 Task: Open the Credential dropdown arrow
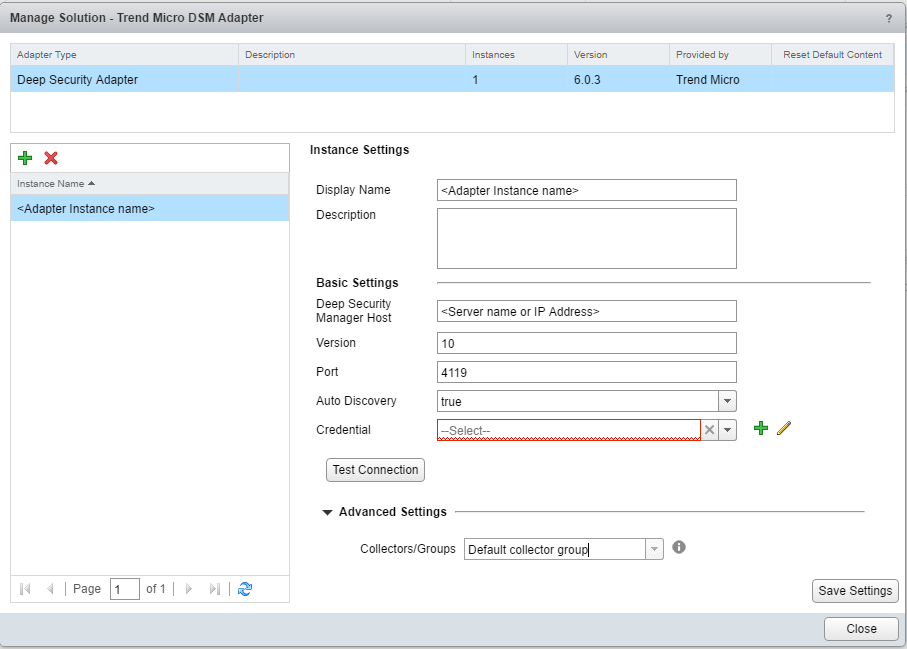(x=728, y=430)
